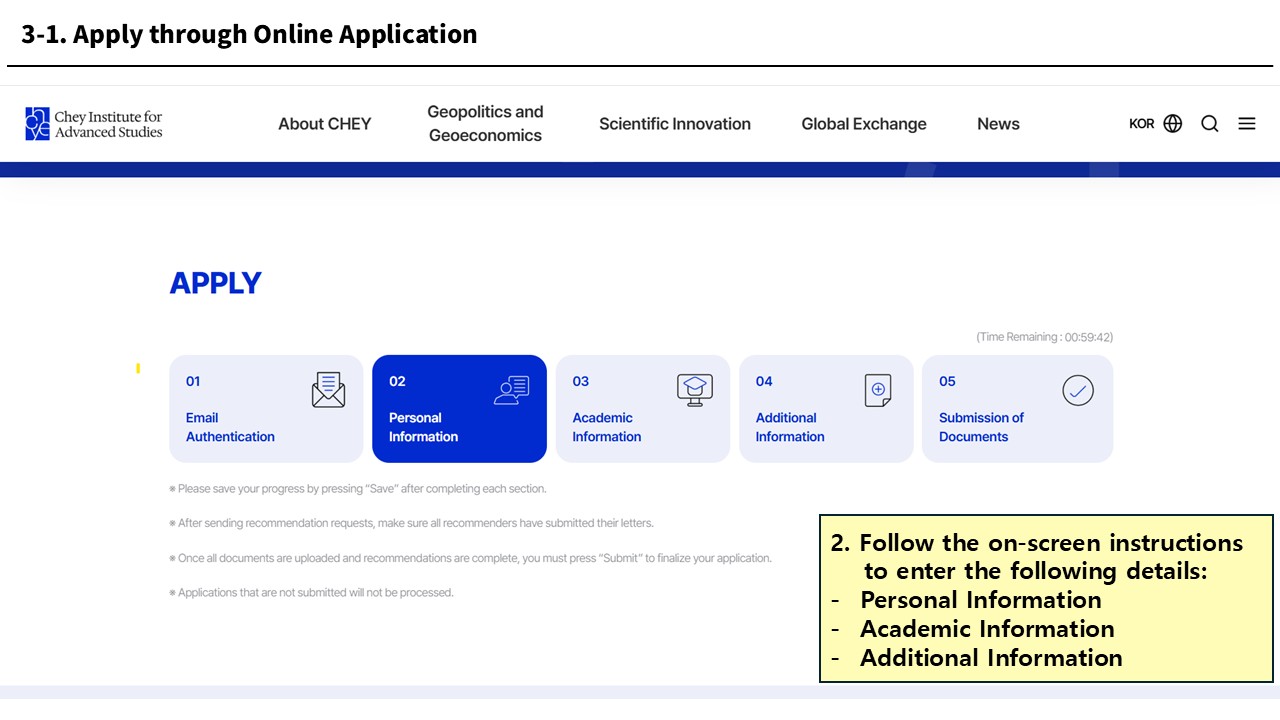
Task: Go to step 03 Academic Information label
Action: (607, 427)
